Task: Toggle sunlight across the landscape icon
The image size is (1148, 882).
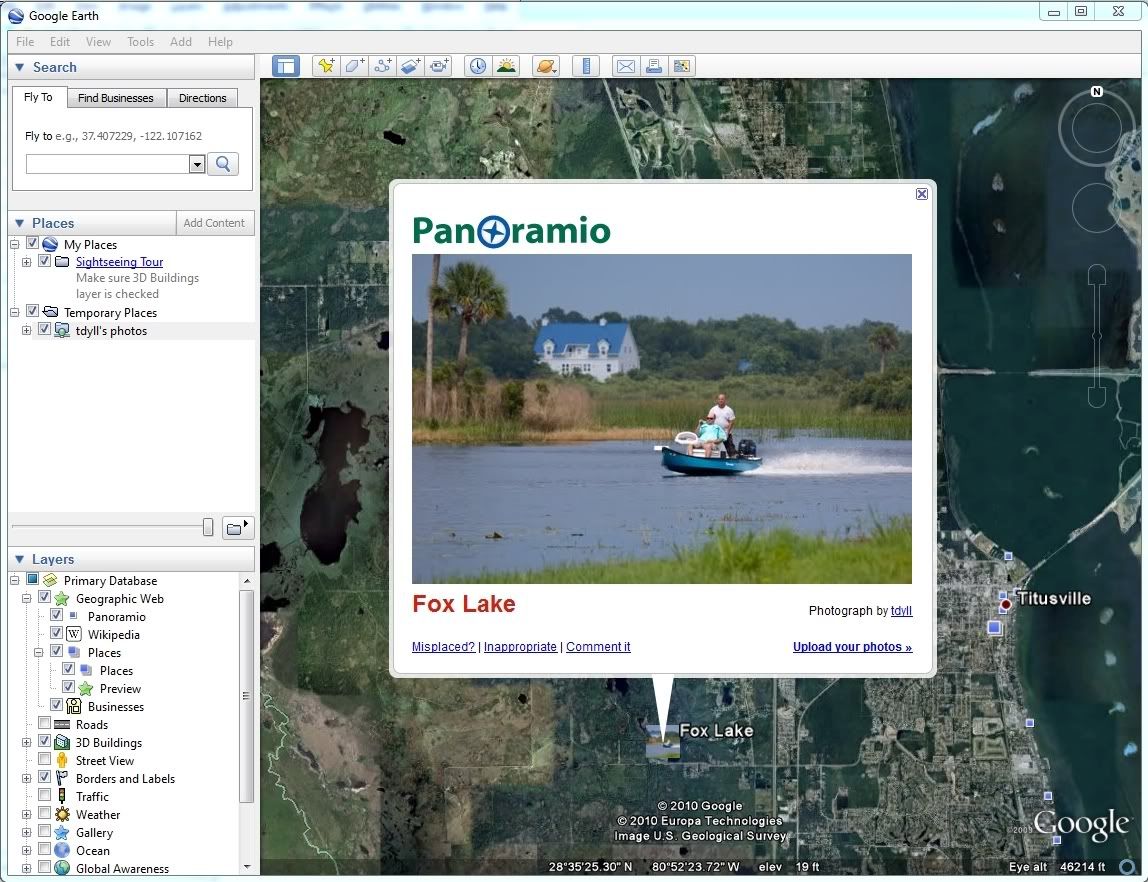Action: 506,67
